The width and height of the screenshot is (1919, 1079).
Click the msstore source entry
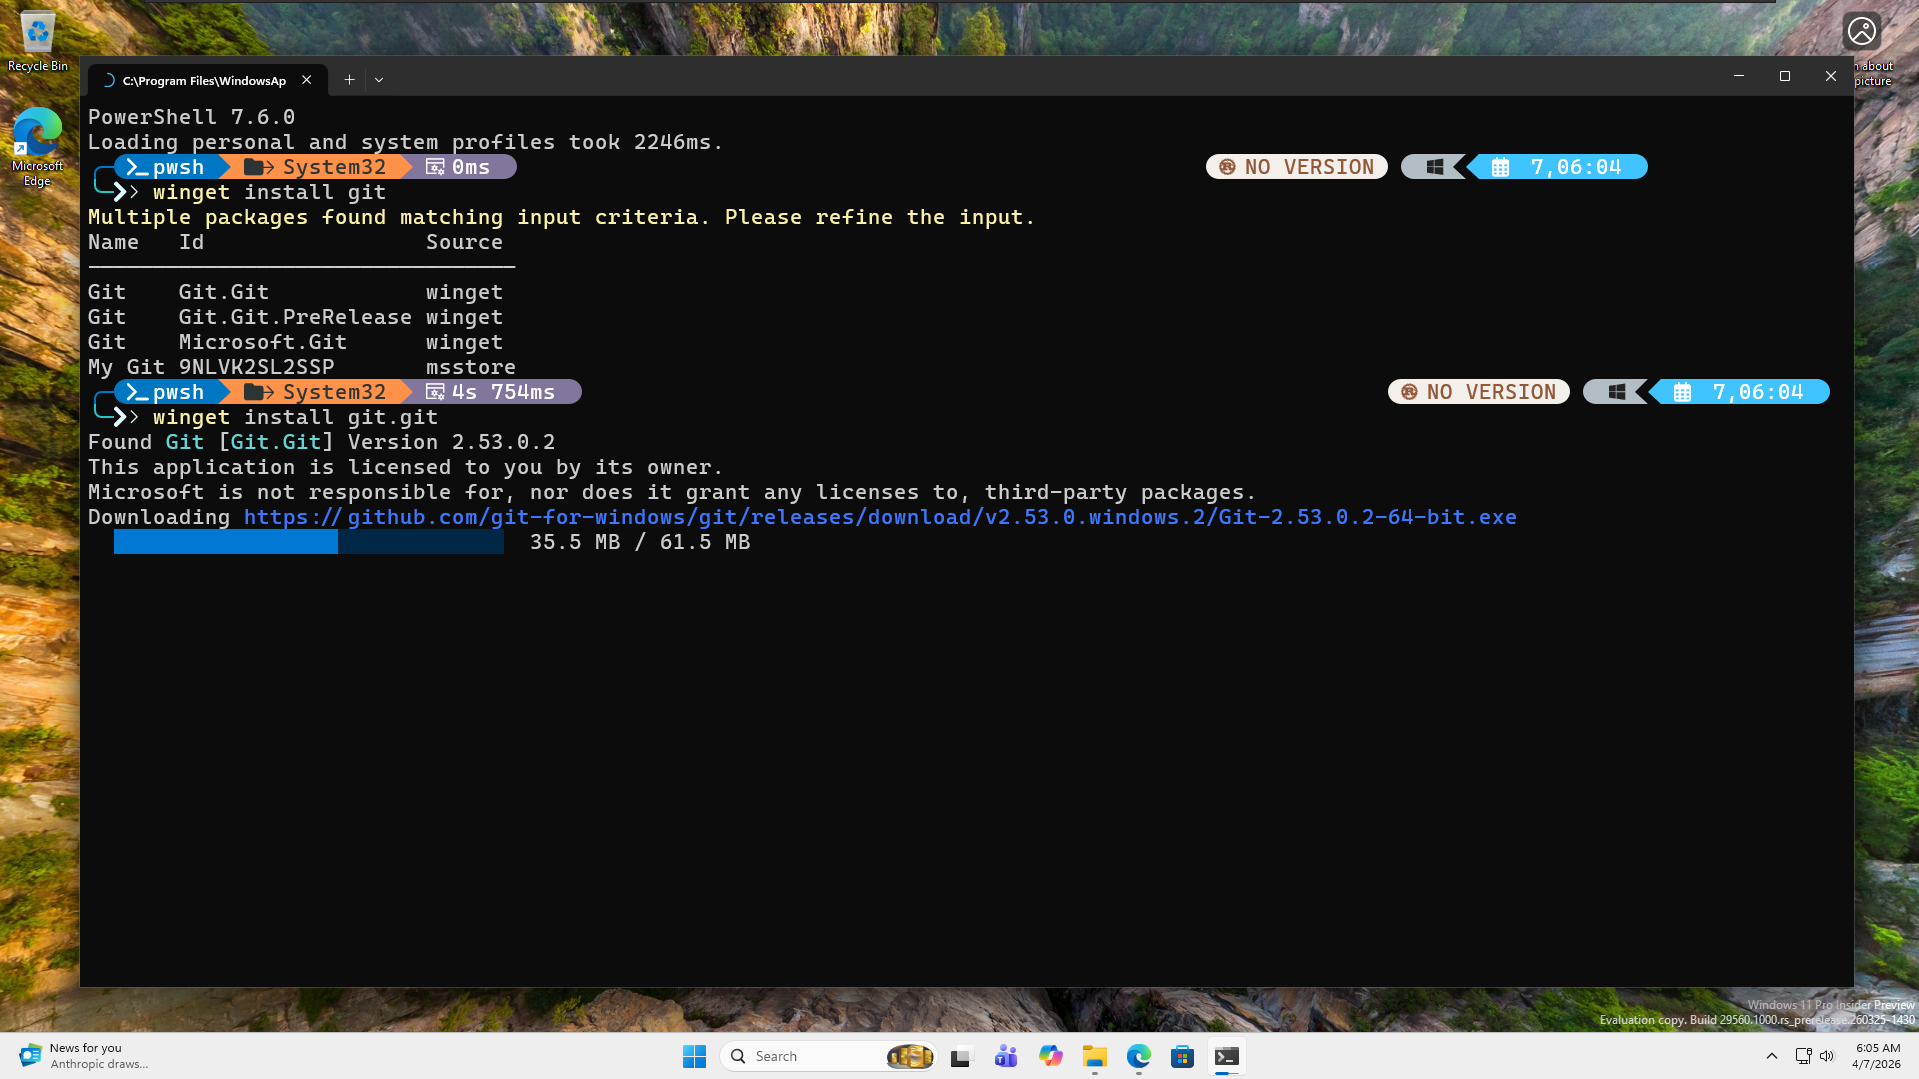tap(471, 367)
